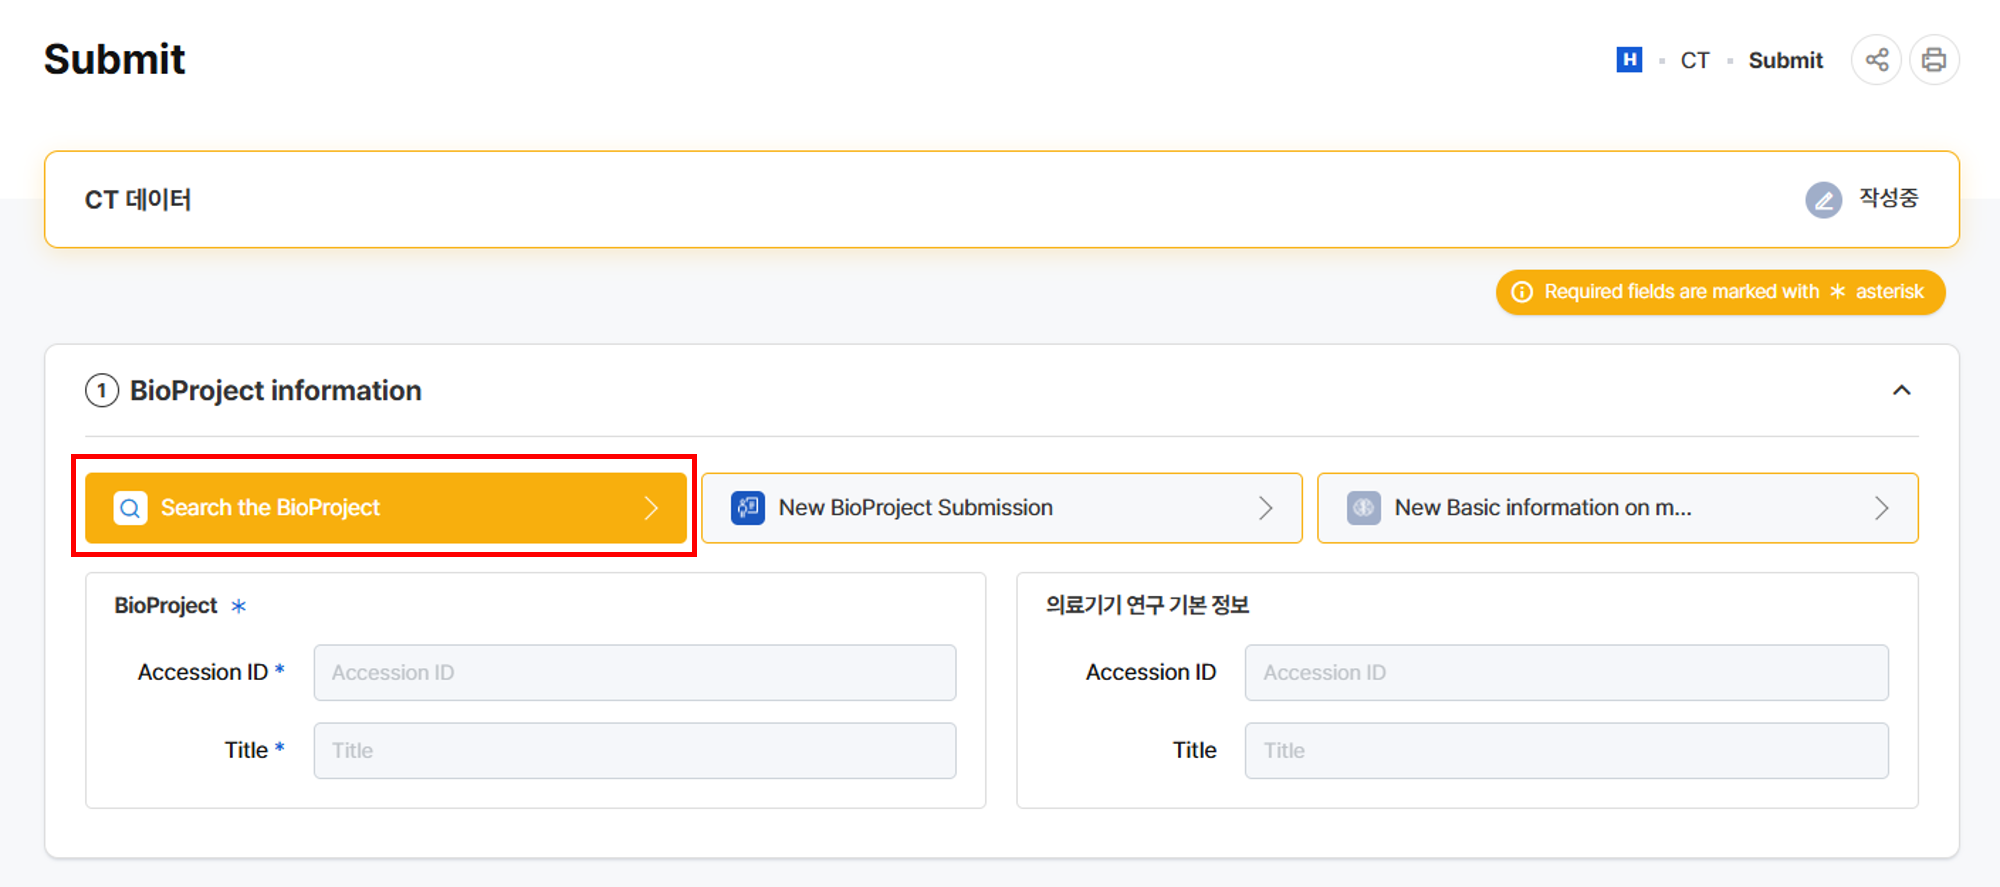Click the medical device Title field

[1566, 751]
